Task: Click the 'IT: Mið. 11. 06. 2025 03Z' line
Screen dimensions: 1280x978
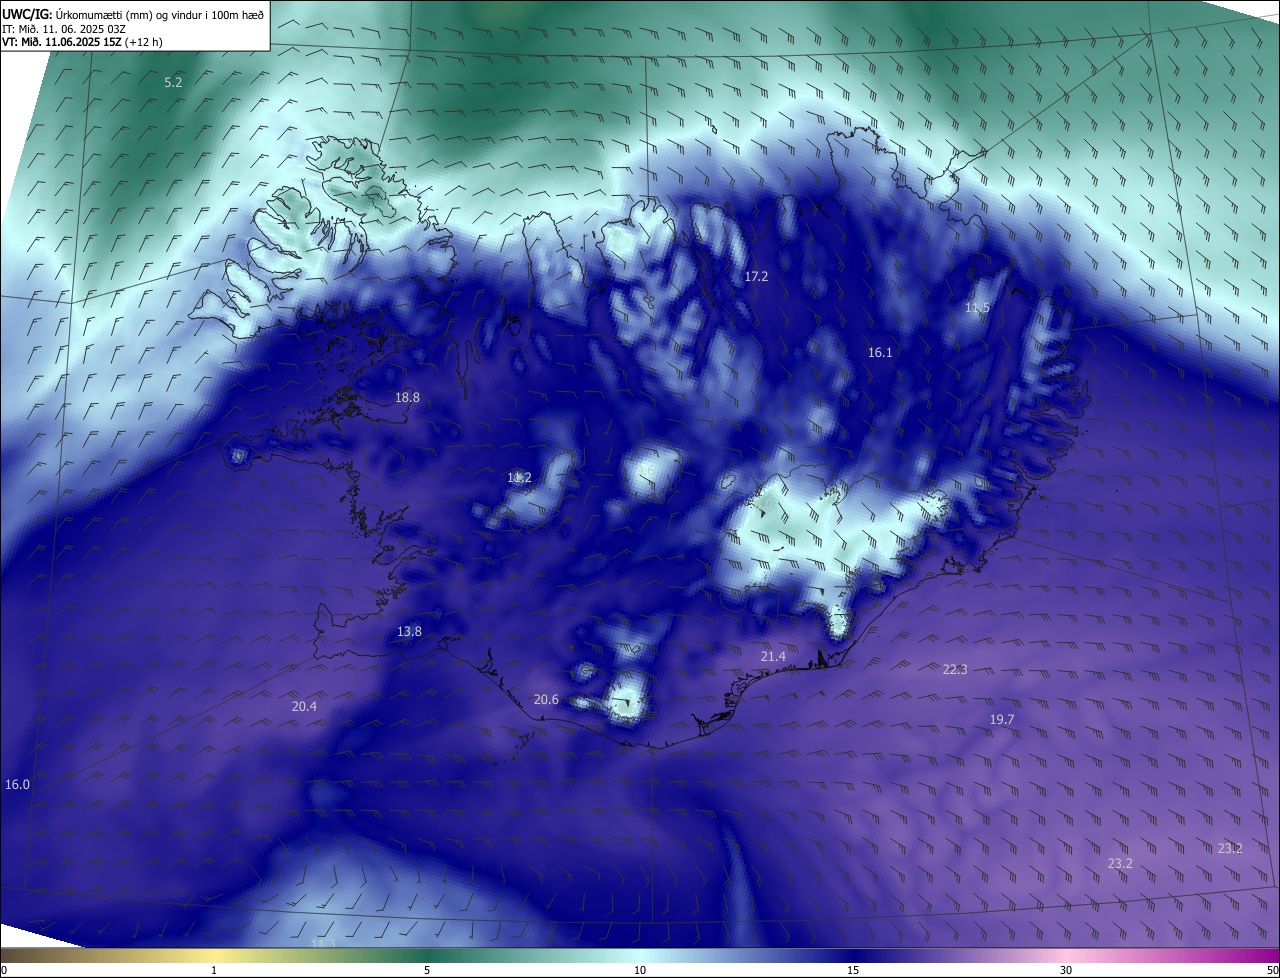Action: point(62,28)
